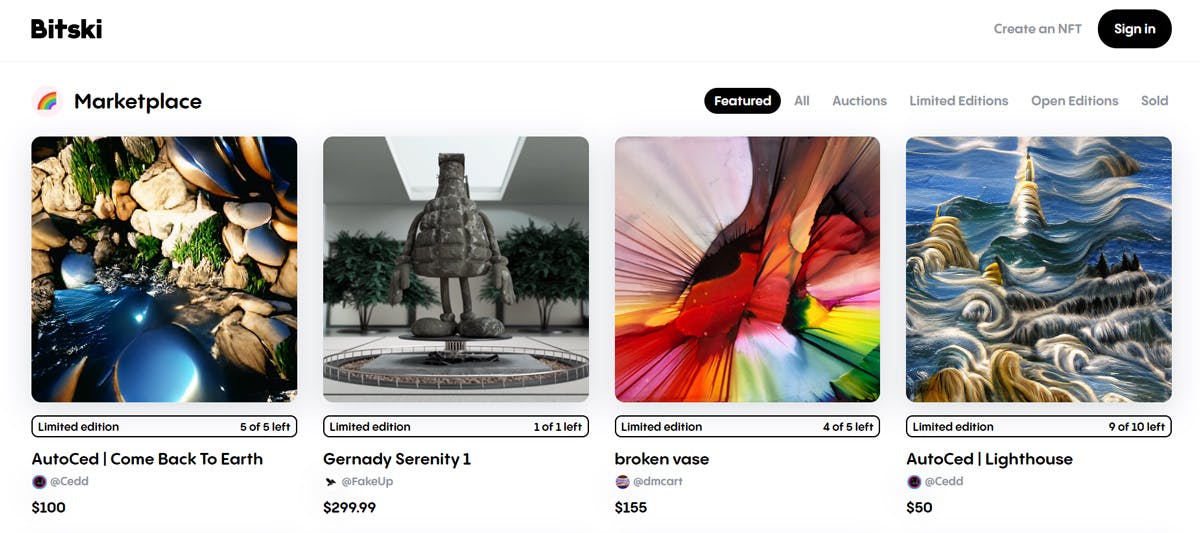View the broken vase artwork image
This screenshot has width=1200, height=533.
coord(747,269)
